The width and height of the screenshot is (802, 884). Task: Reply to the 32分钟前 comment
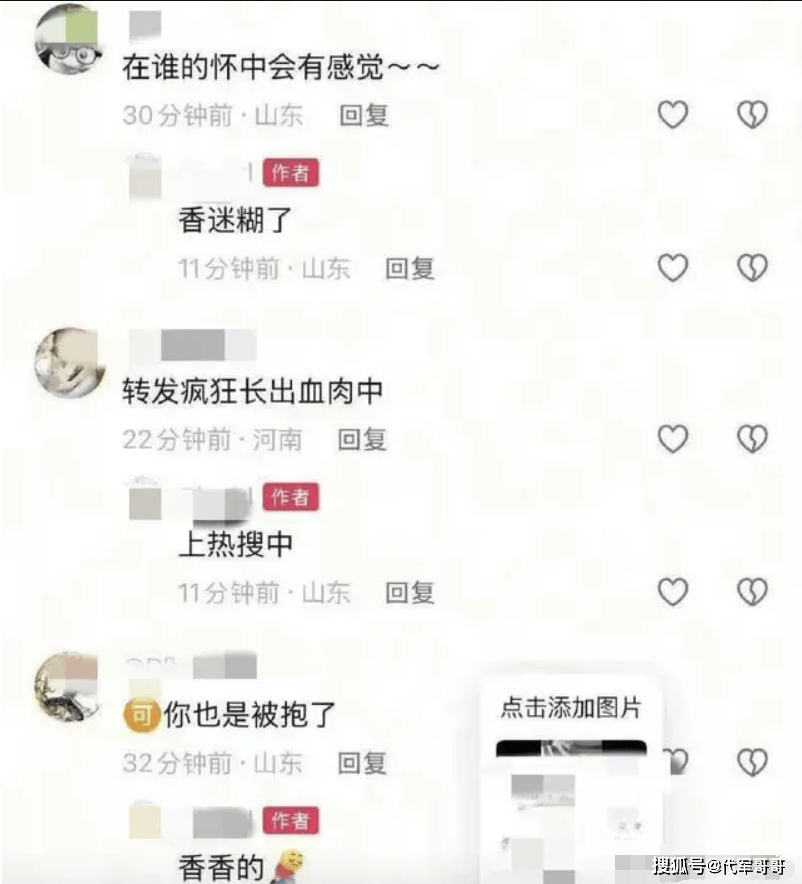[x=362, y=763]
